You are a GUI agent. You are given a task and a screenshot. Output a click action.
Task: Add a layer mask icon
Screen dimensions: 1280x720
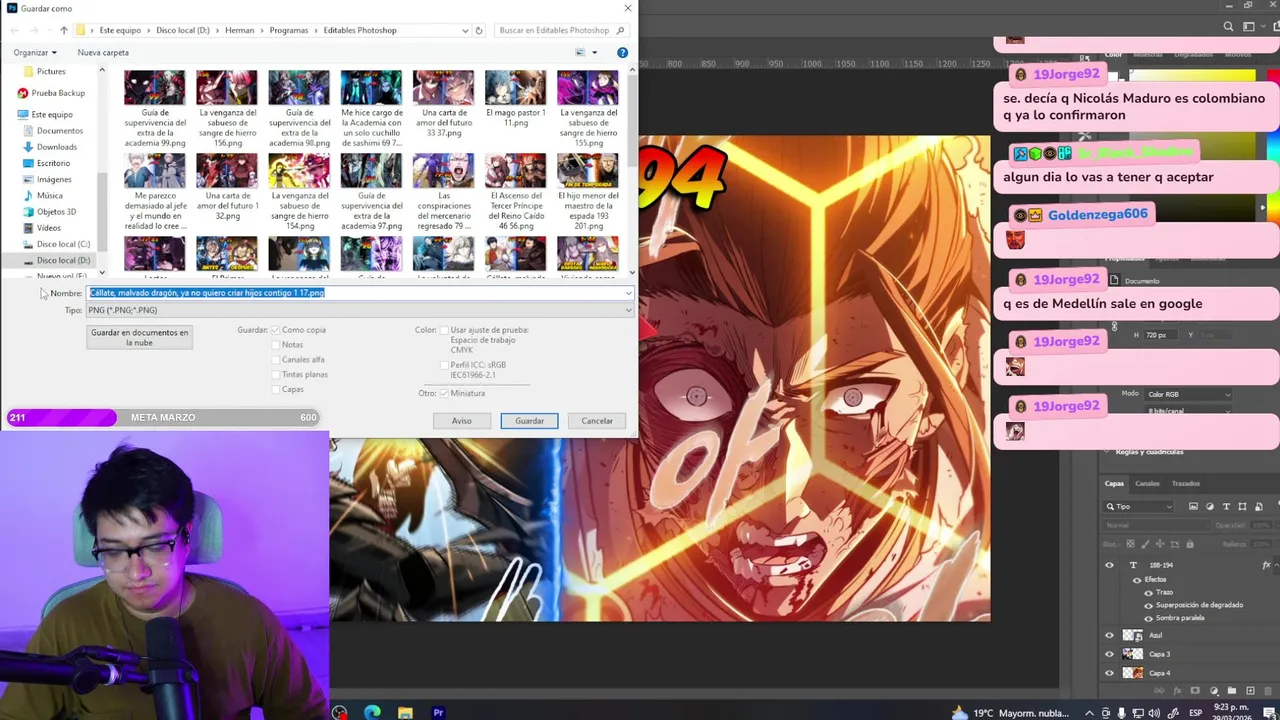1196,691
